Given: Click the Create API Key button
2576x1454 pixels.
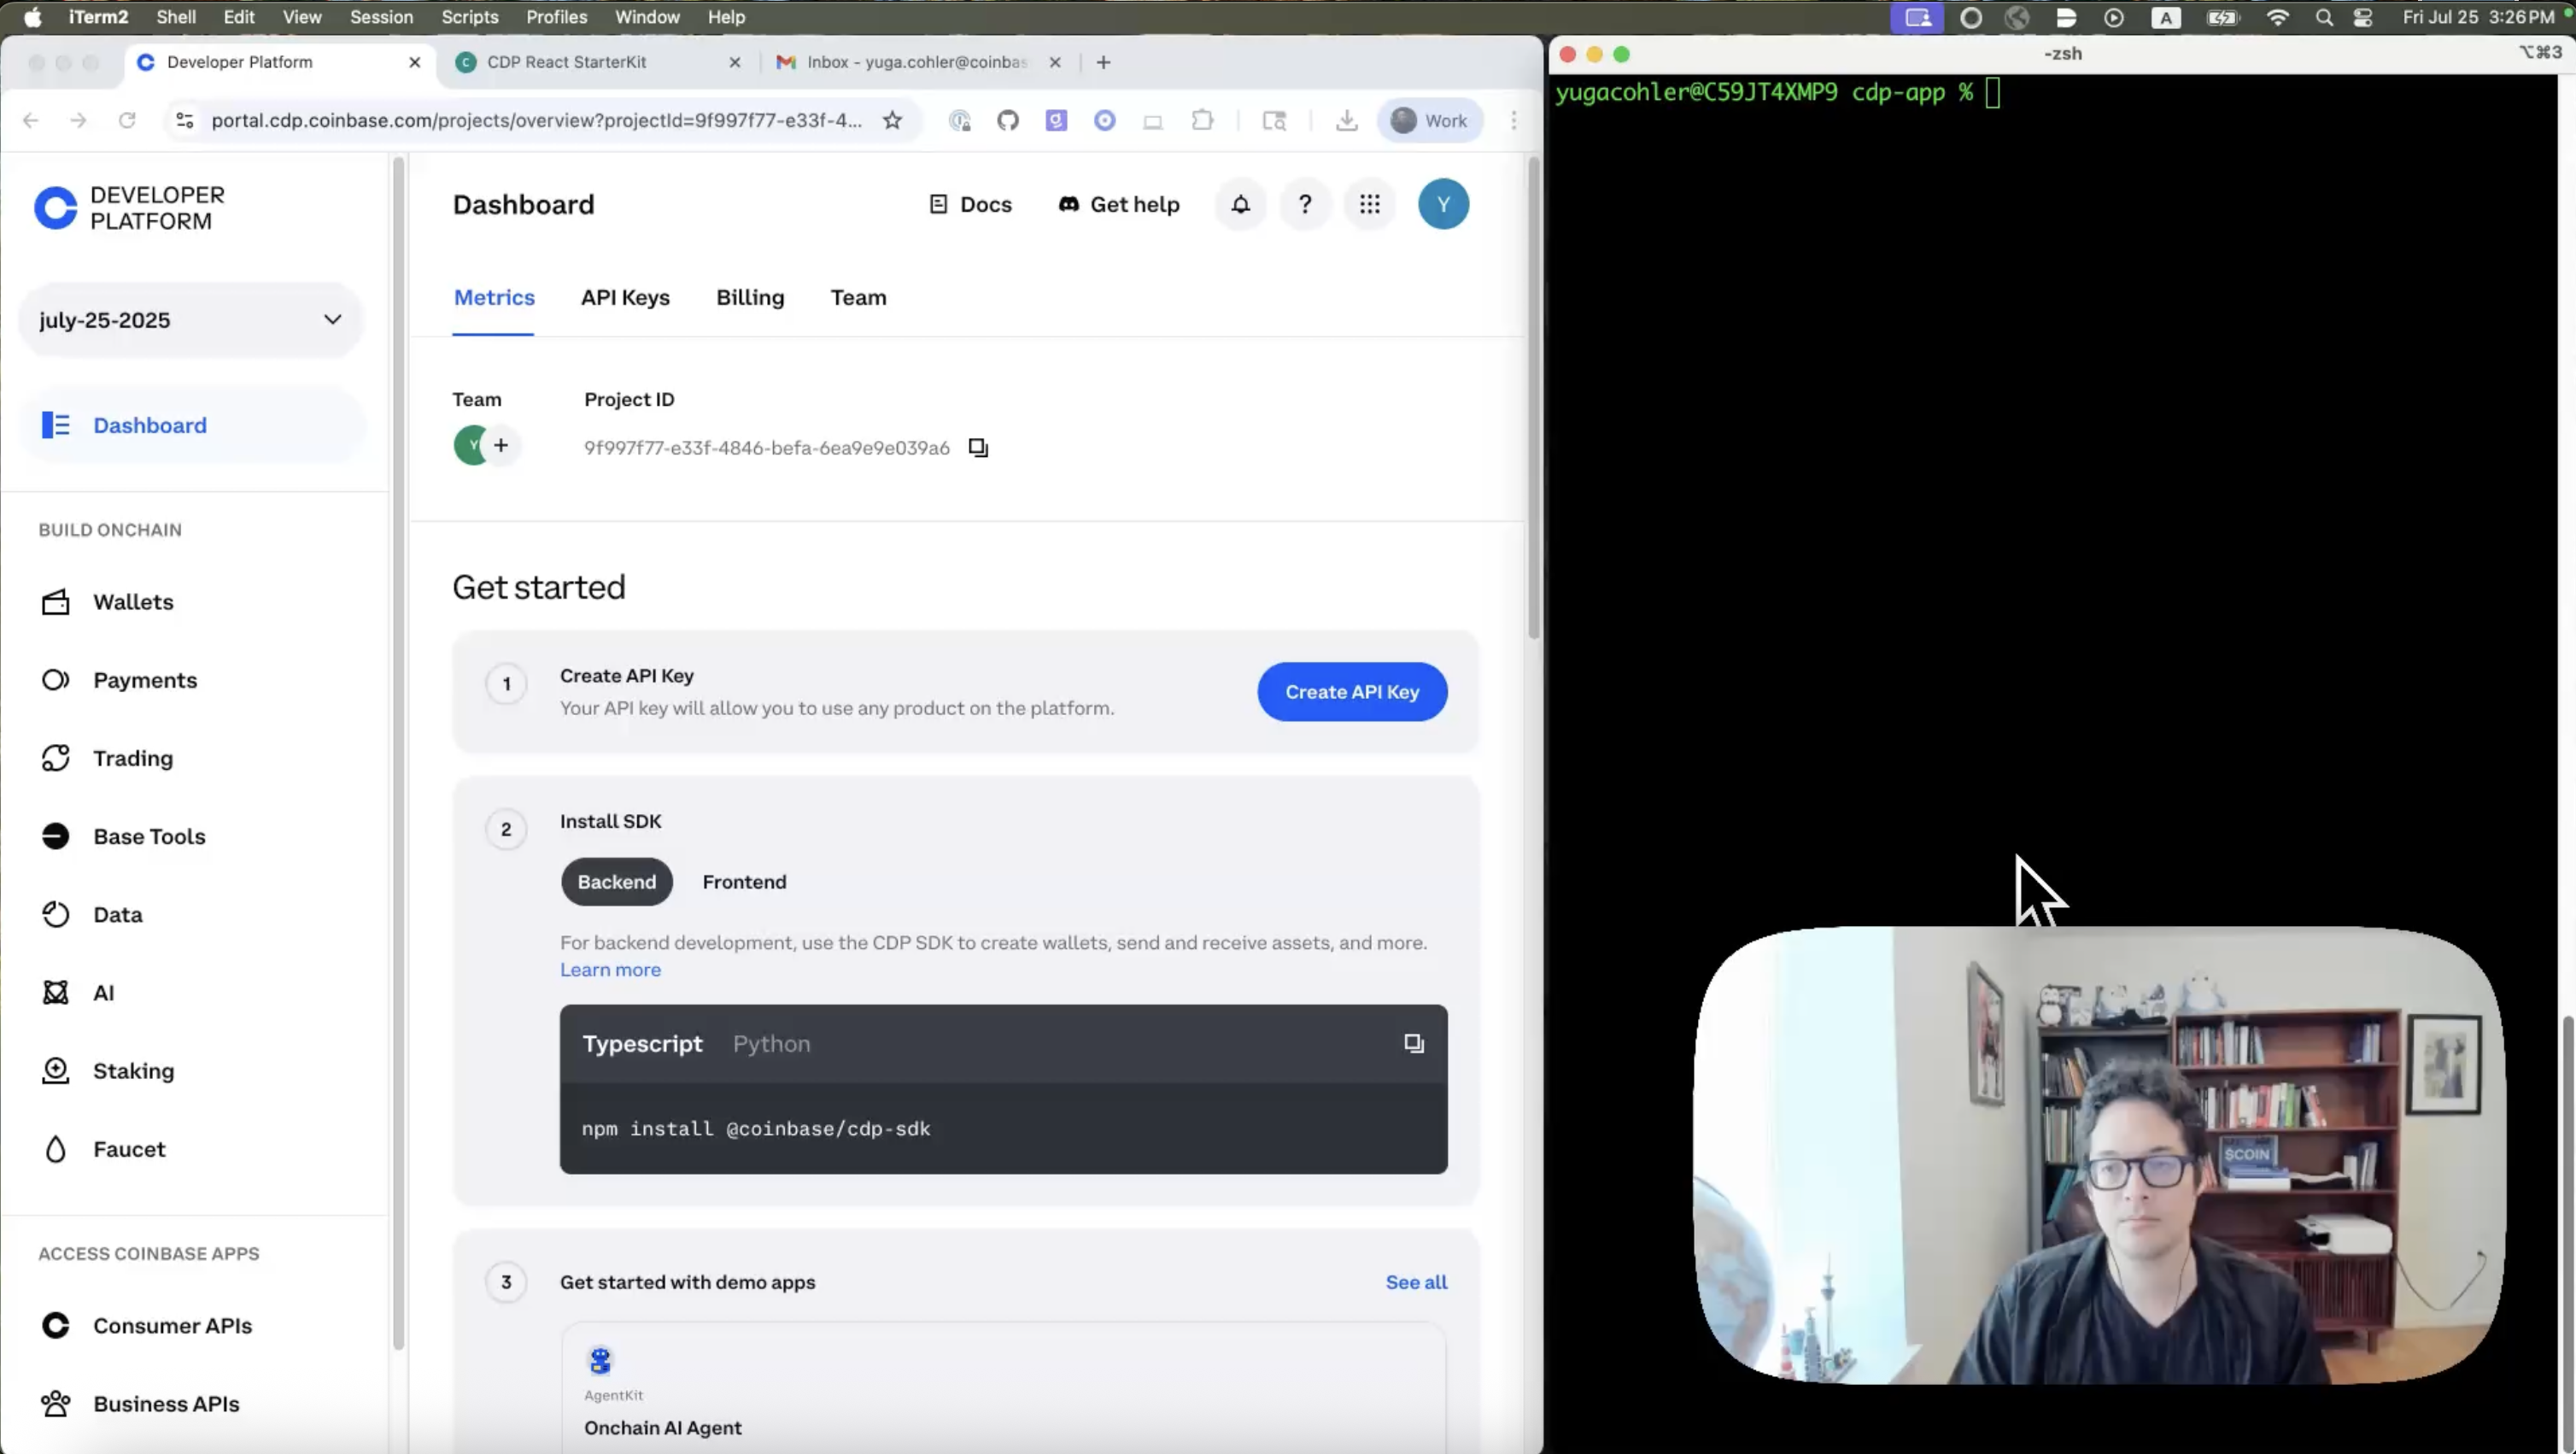Looking at the screenshot, I should click(x=1352, y=691).
